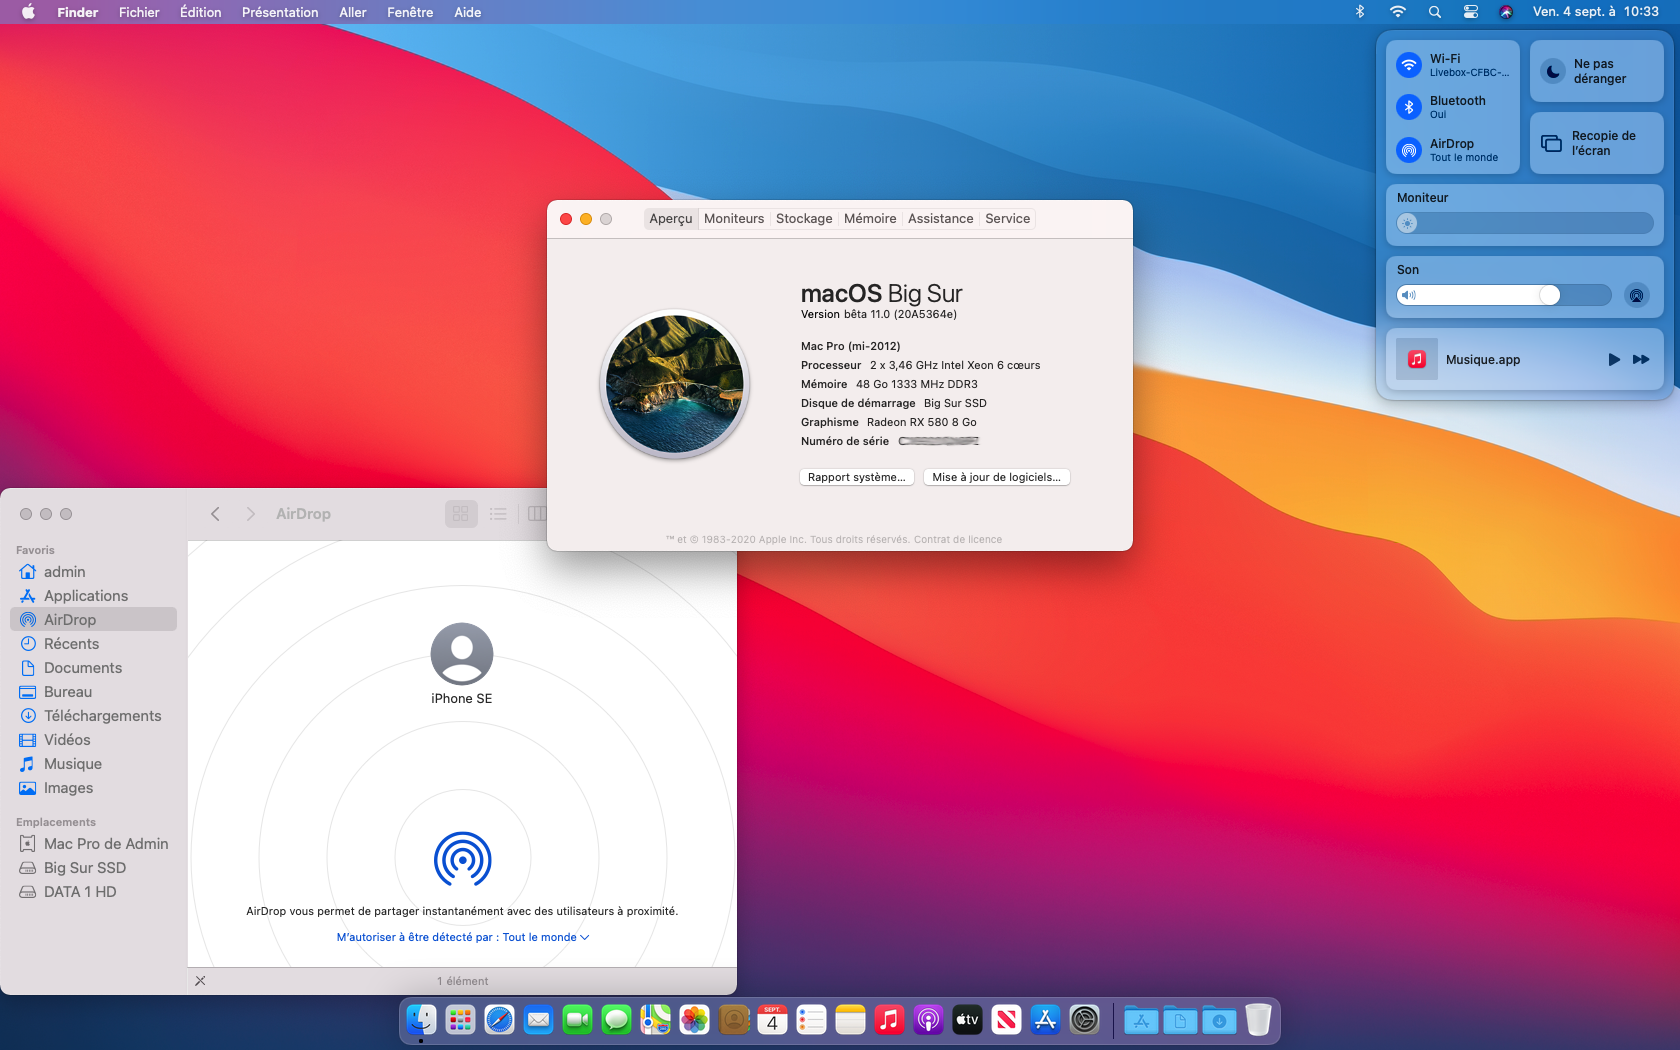This screenshot has width=1680, height=1050.
Task: Select Big Sur SSD in Emplacements
Action: 94,868
